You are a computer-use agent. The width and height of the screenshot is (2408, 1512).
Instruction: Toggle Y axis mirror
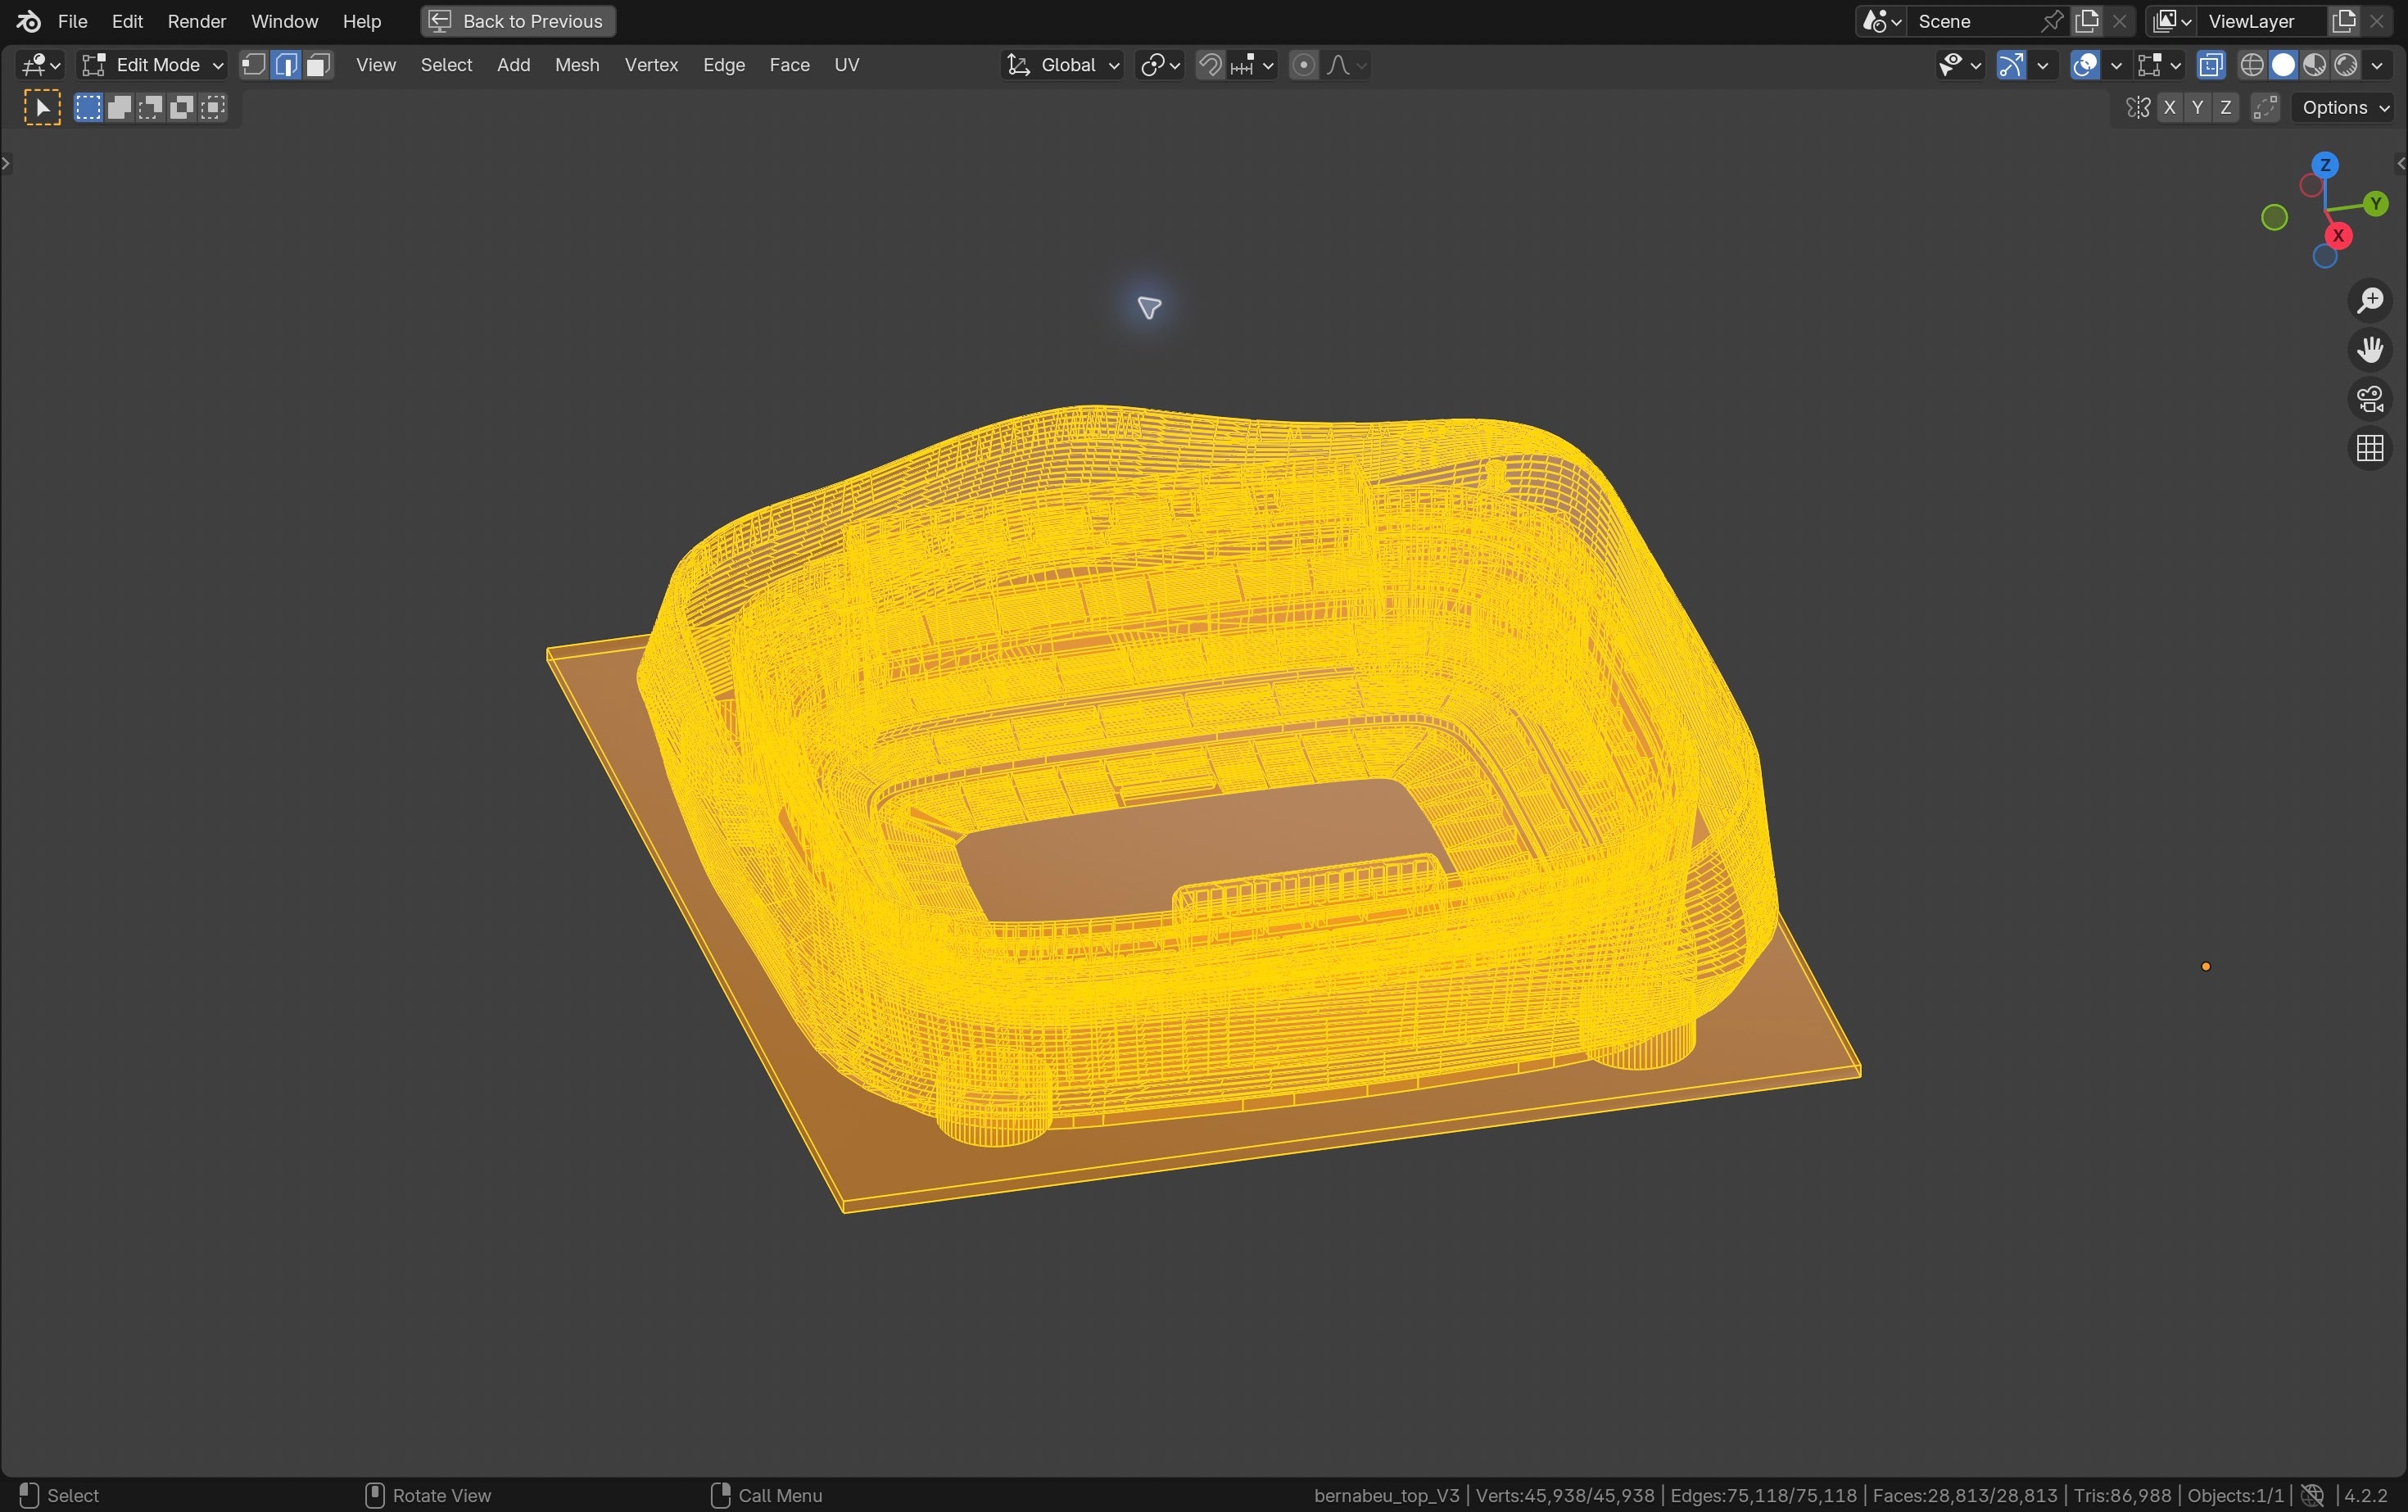pyautogui.click(x=2197, y=108)
